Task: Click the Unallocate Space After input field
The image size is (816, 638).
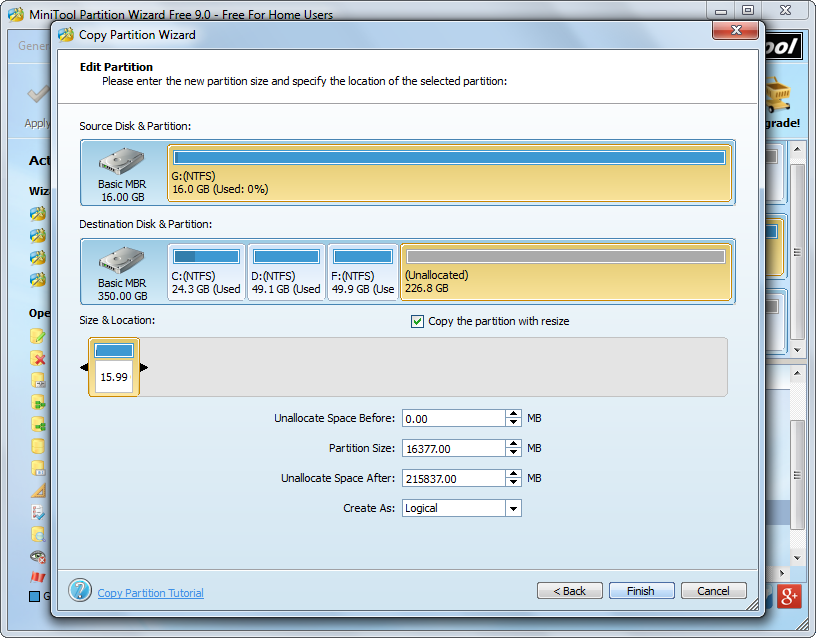Action: (453, 478)
